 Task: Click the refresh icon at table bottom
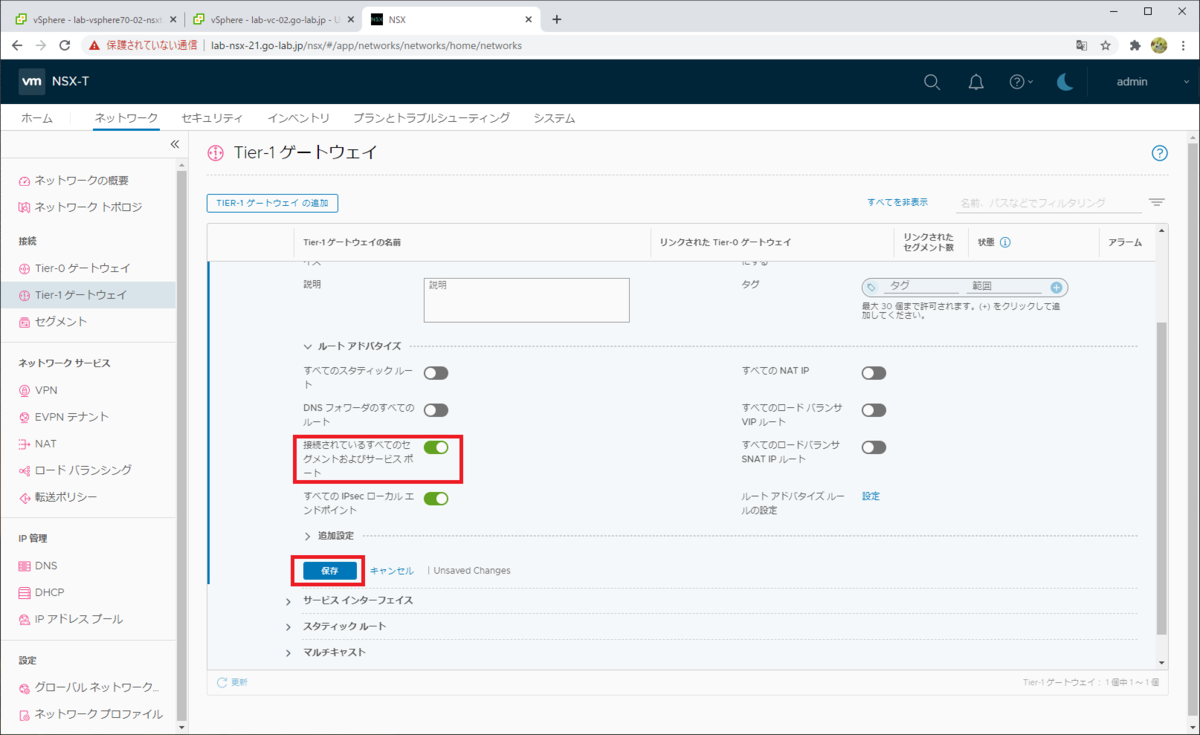tap(222, 682)
